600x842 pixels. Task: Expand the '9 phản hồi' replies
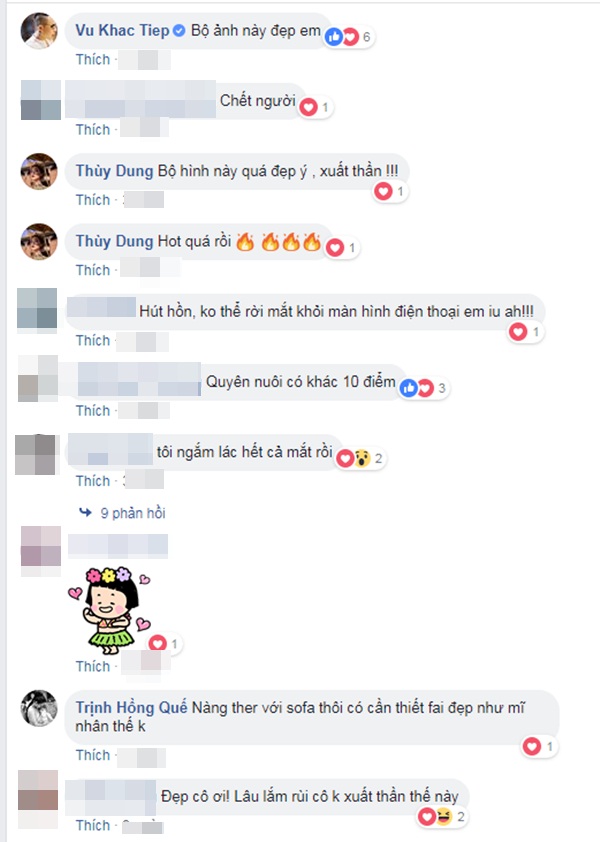122,513
